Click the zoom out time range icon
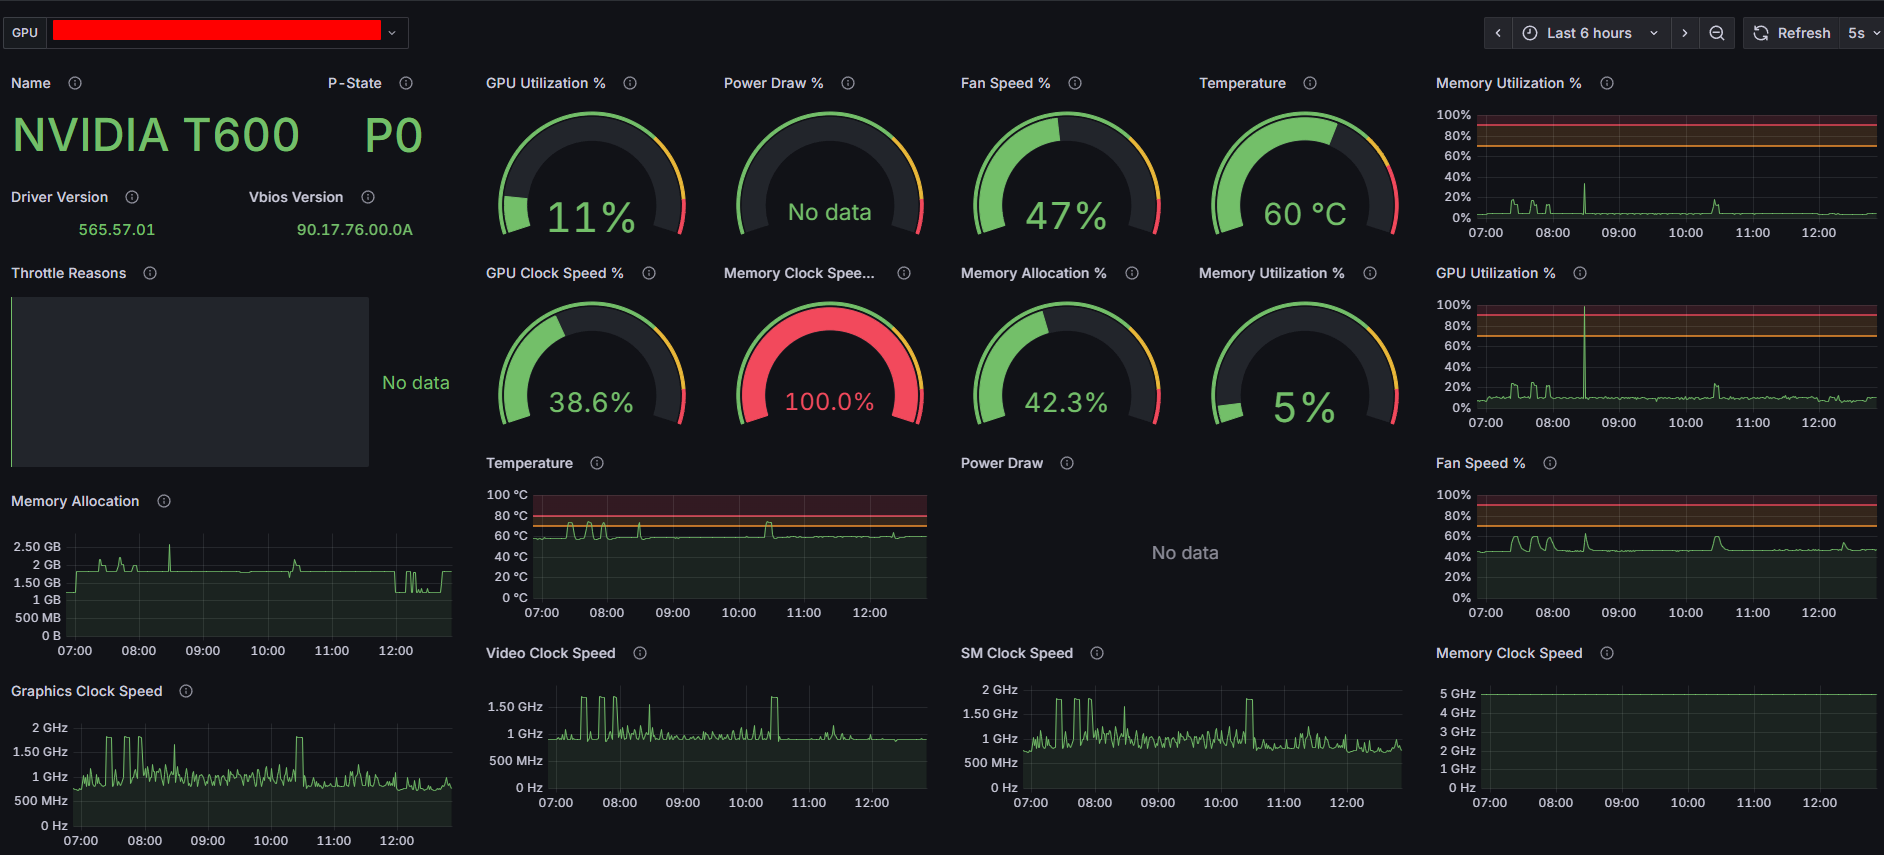1884x855 pixels. tap(1716, 33)
